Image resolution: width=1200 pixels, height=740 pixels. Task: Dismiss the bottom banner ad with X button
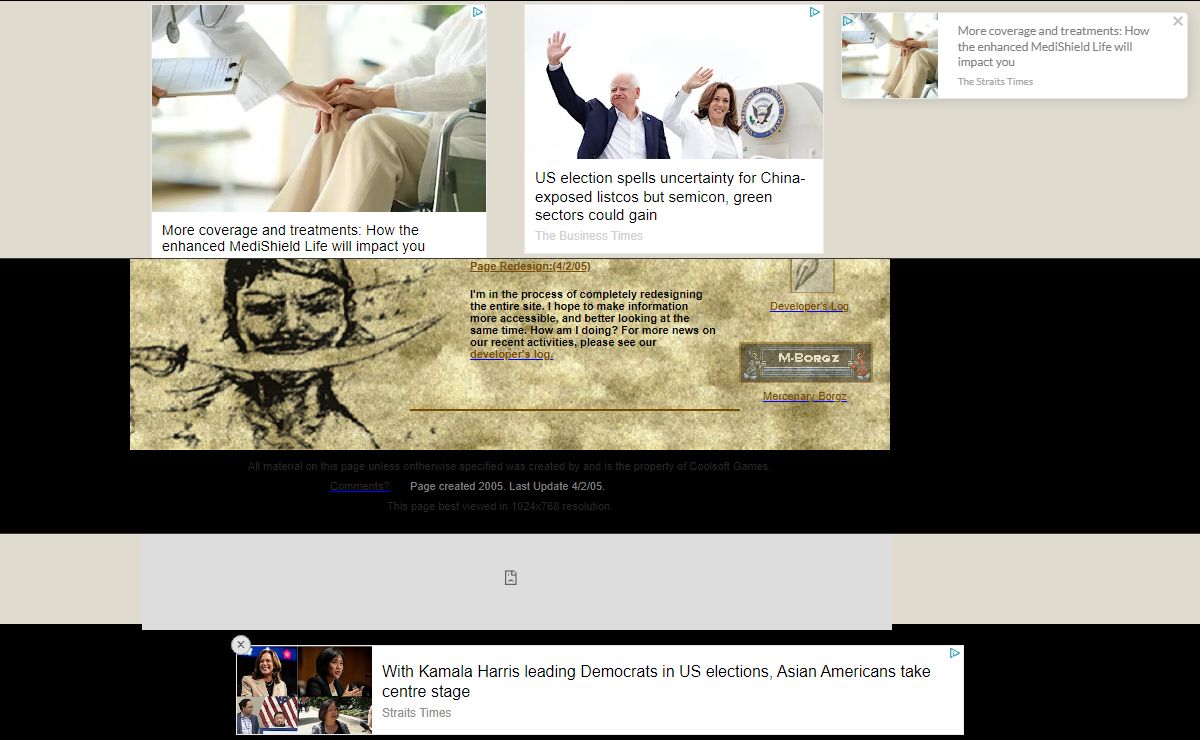pos(241,645)
